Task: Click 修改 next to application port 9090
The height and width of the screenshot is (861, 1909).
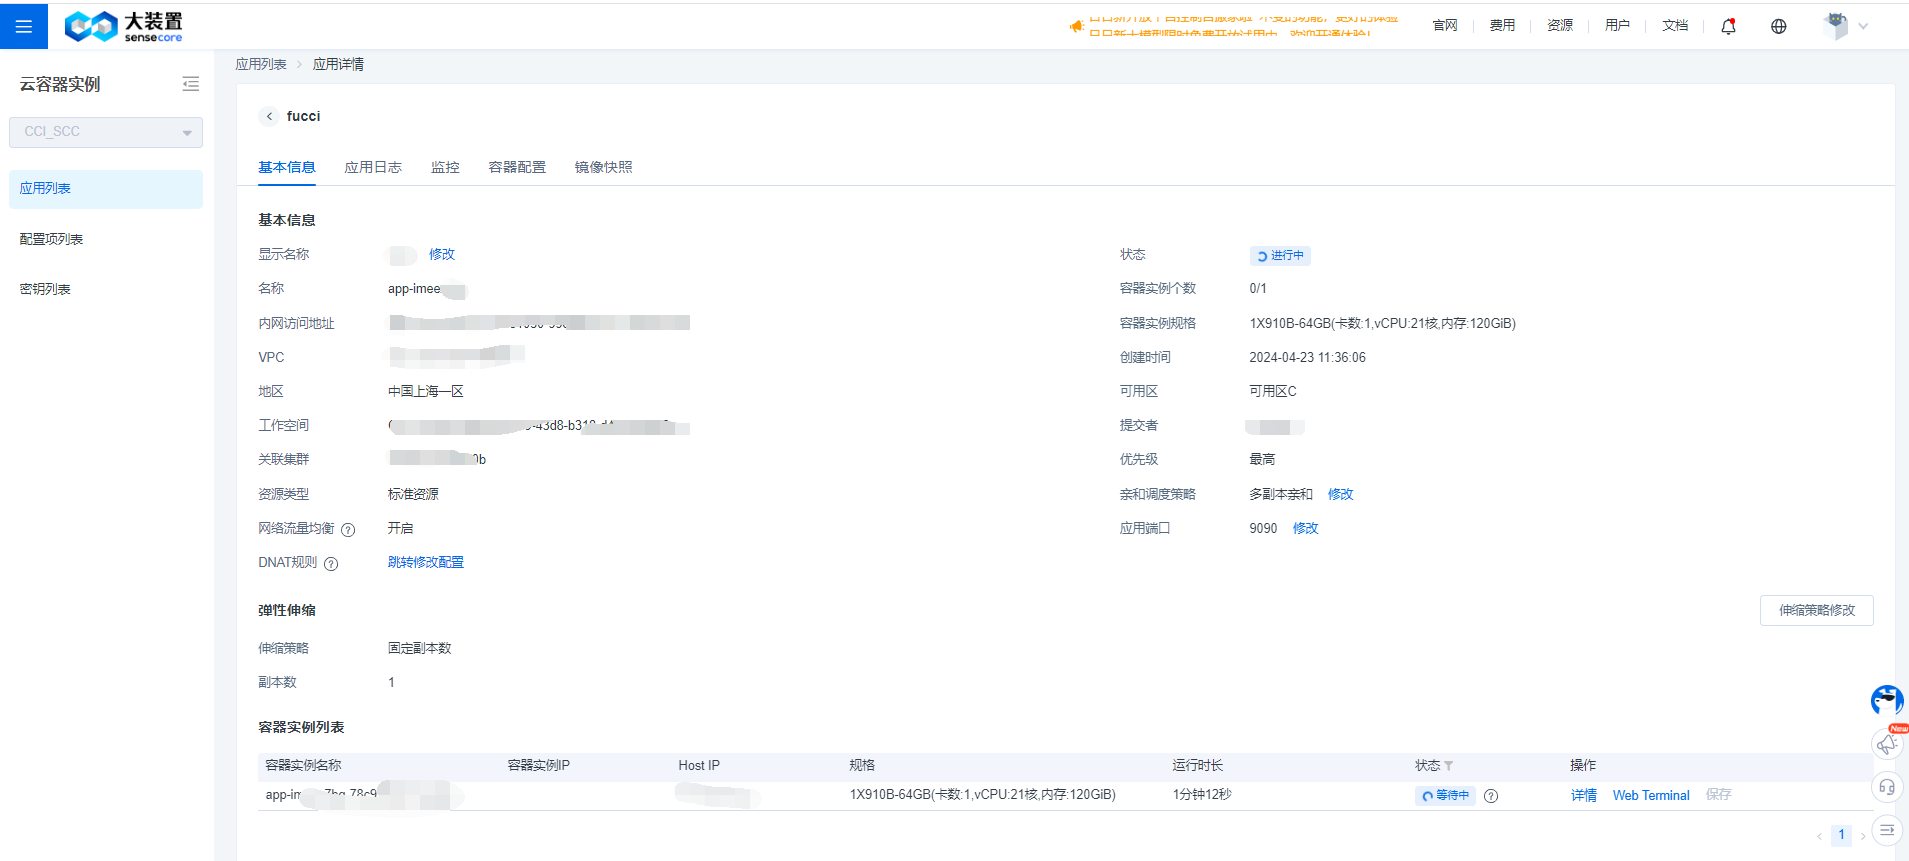Action: [x=1305, y=528]
